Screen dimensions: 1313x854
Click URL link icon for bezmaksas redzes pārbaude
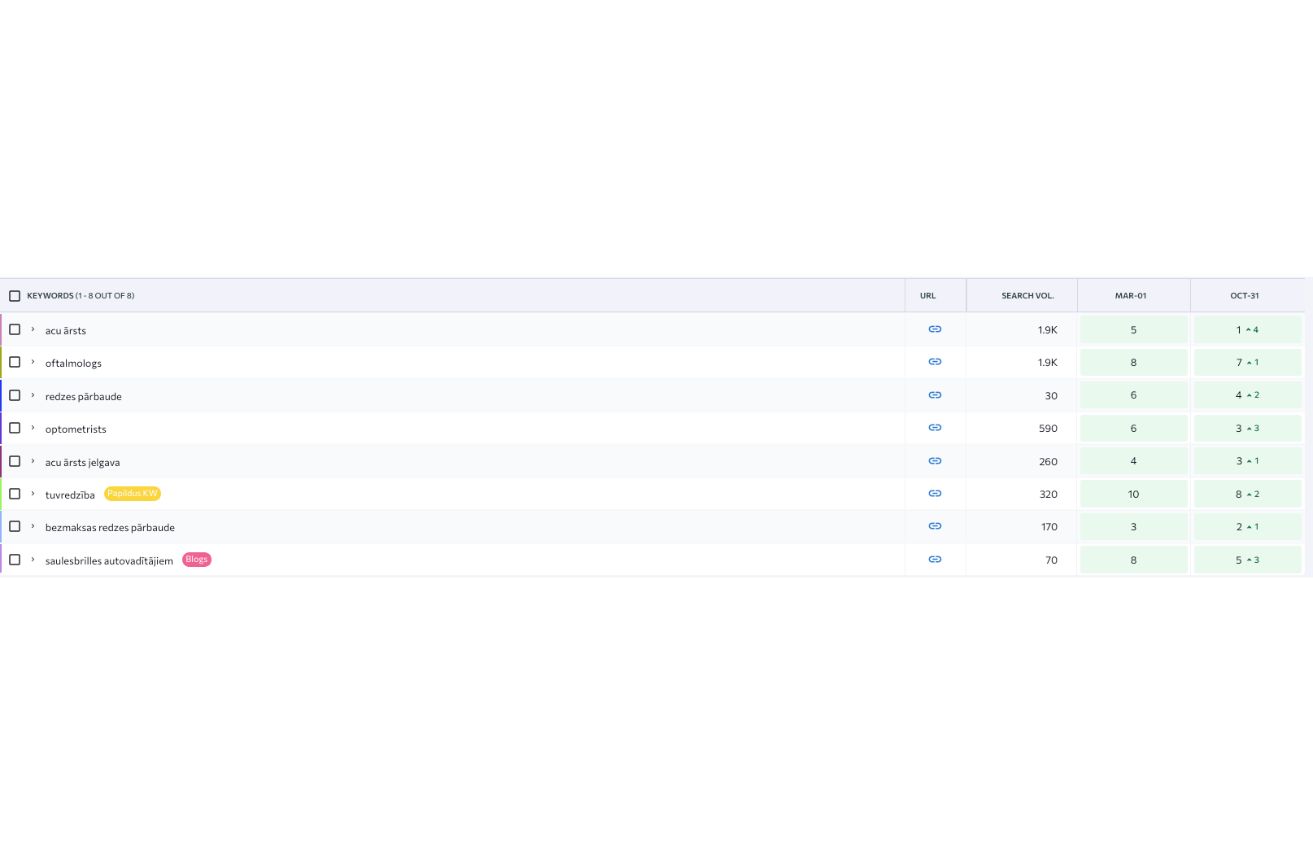click(935, 526)
